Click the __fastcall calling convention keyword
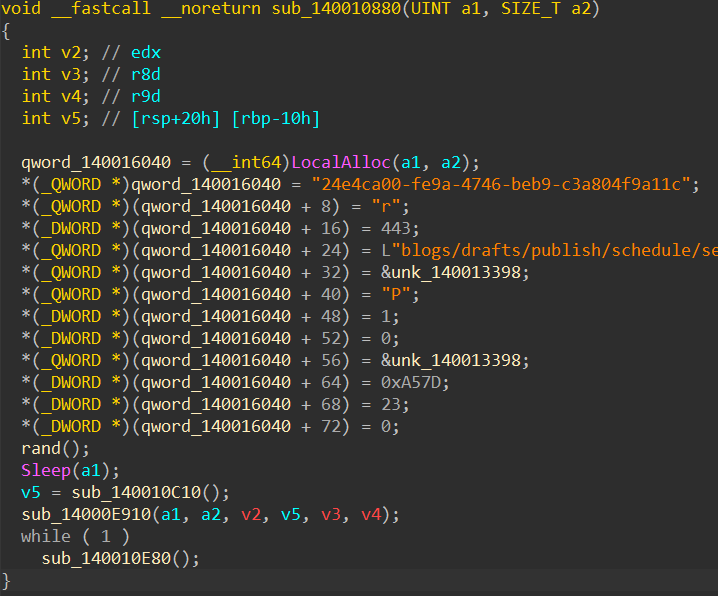Viewport: 718px width, 596px height. pyautogui.click(x=101, y=8)
